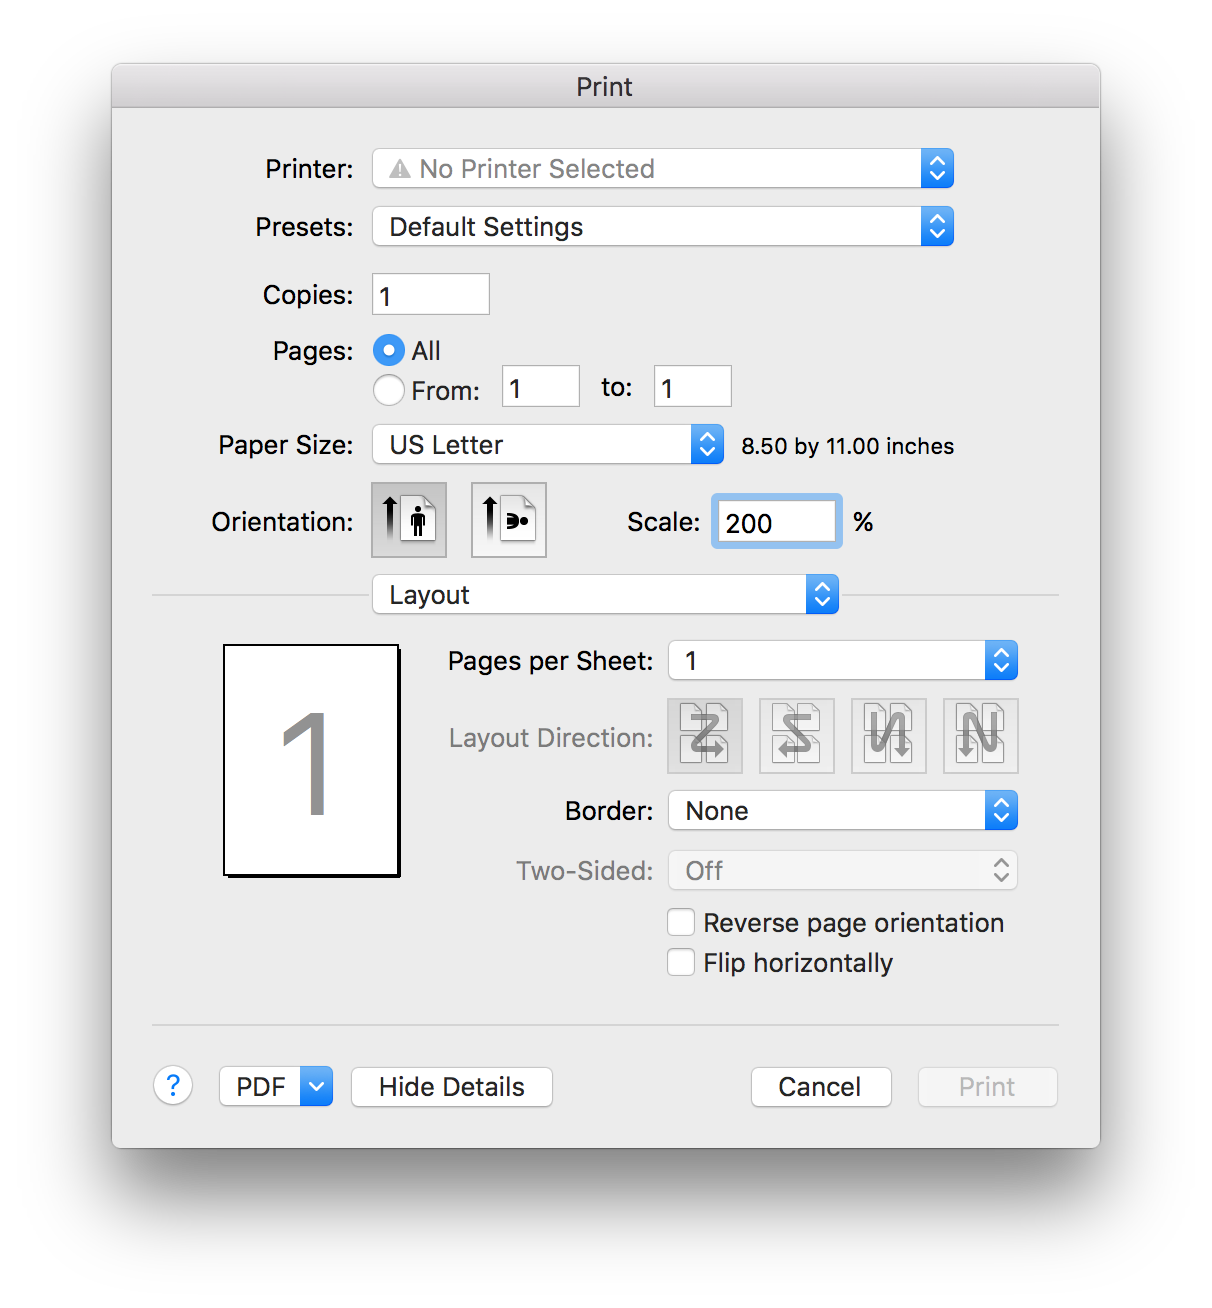The height and width of the screenshot is (1308, 1212).
Task: Choose top-to-bottom right-first layout direction
Action: [981, 736]
